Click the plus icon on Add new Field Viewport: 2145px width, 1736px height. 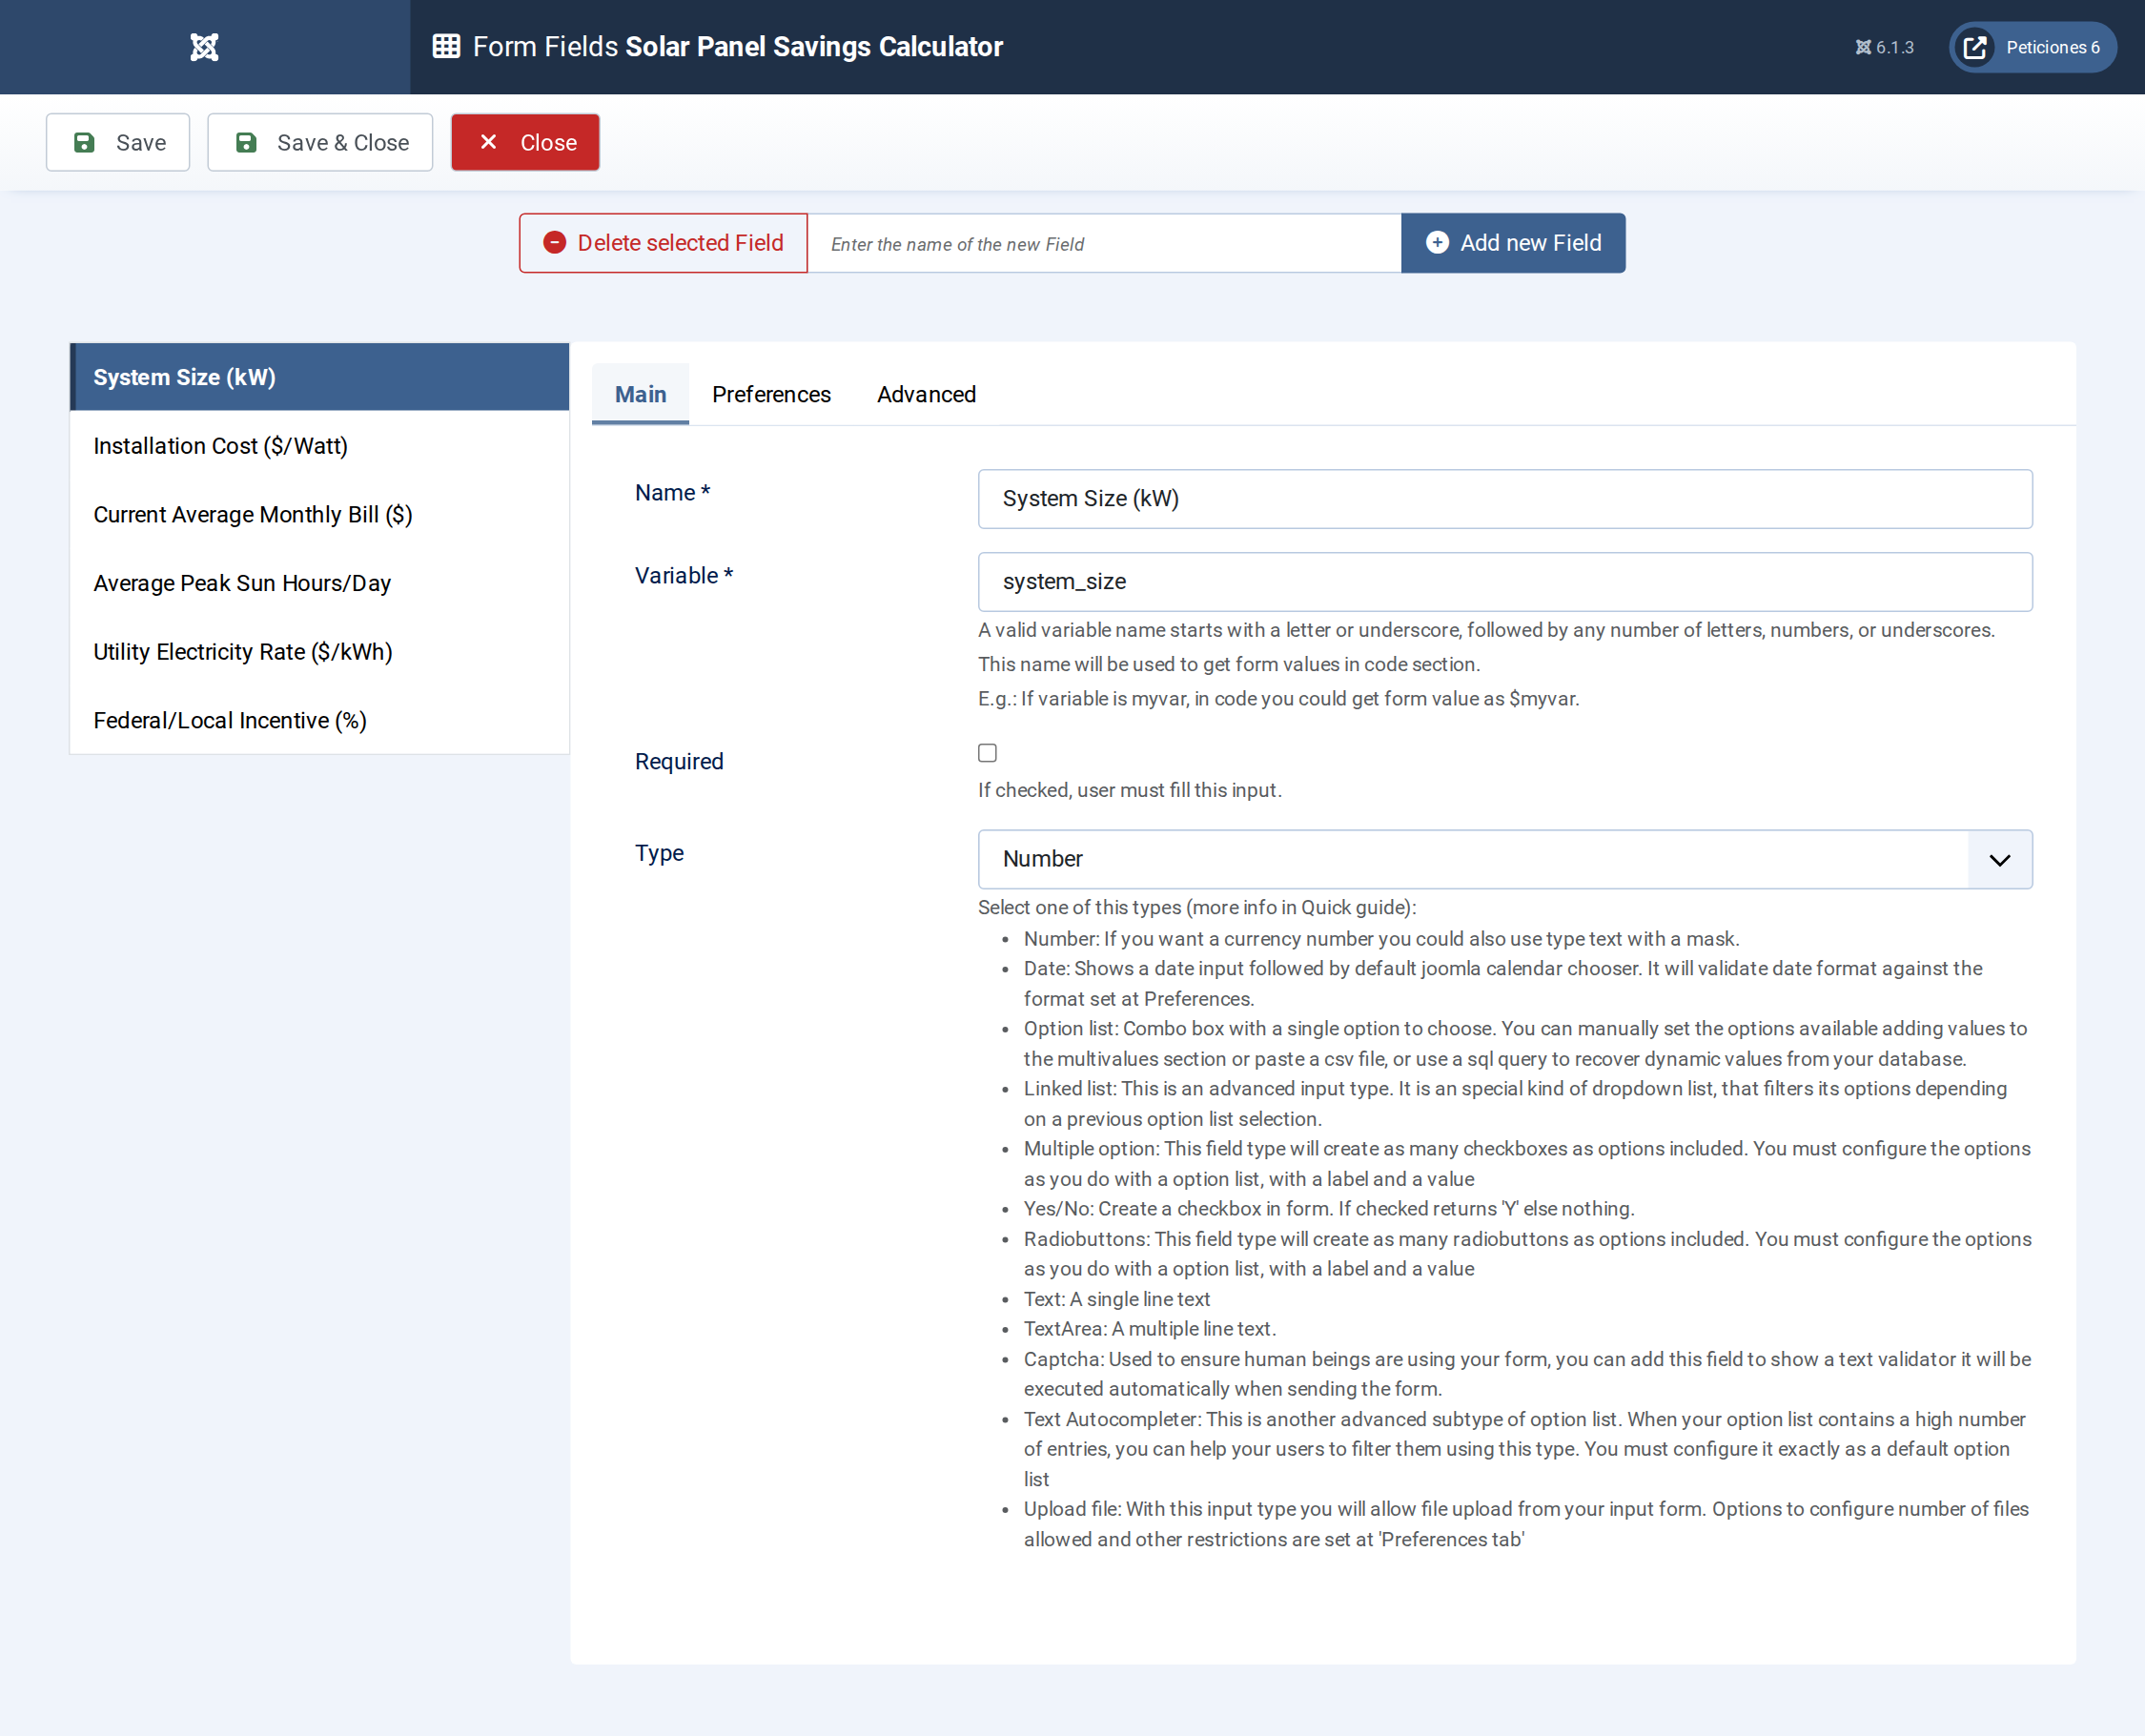coord(1437,243)
